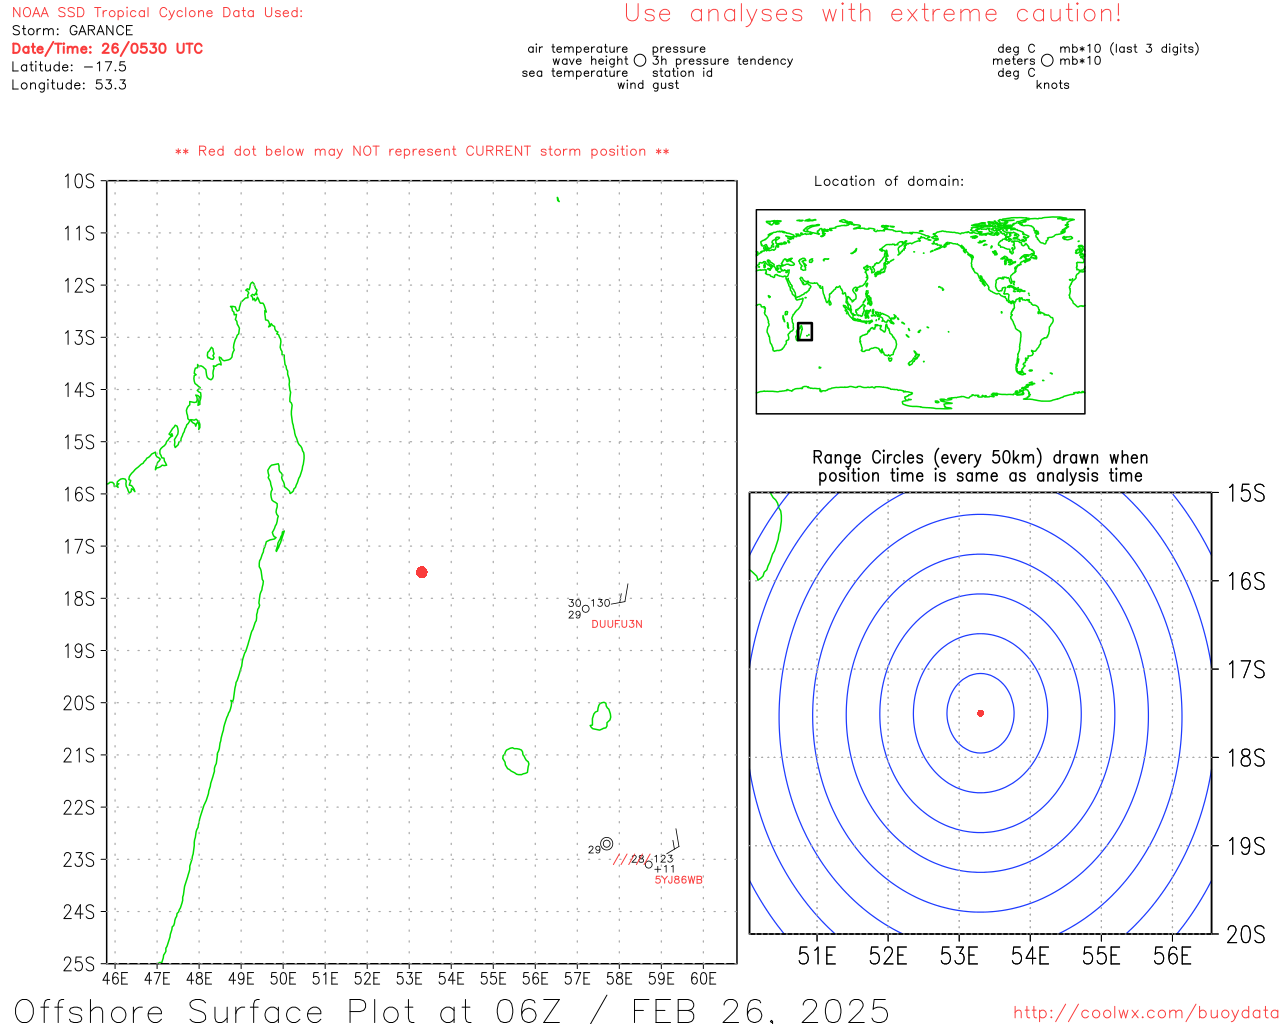
Task: Click the legend circle between wave height and pressure tendency
Action: tap(640, 61)
